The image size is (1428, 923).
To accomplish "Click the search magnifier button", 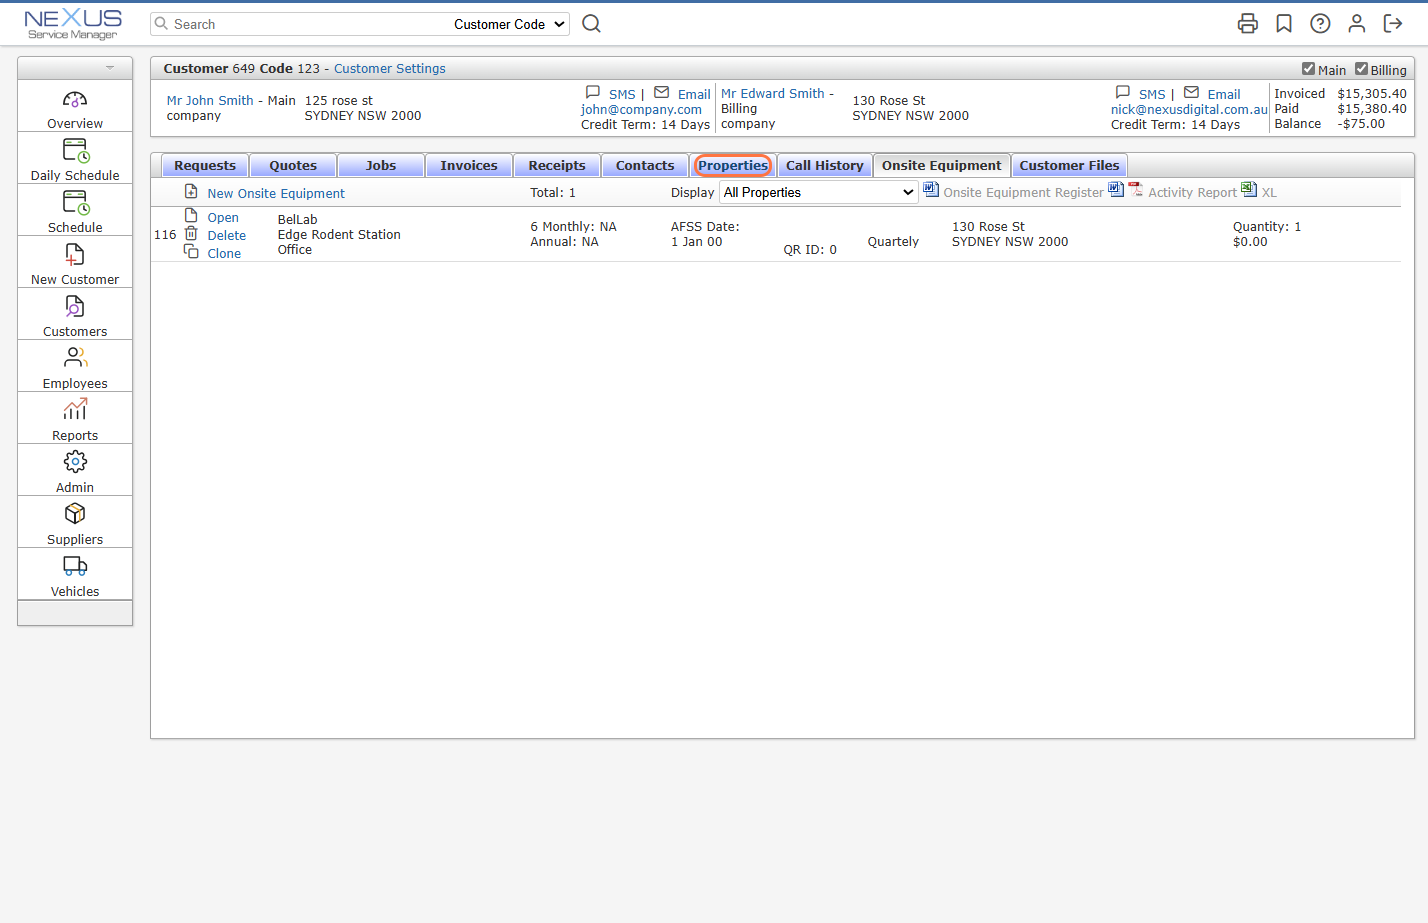I will (x=592, y=23).
